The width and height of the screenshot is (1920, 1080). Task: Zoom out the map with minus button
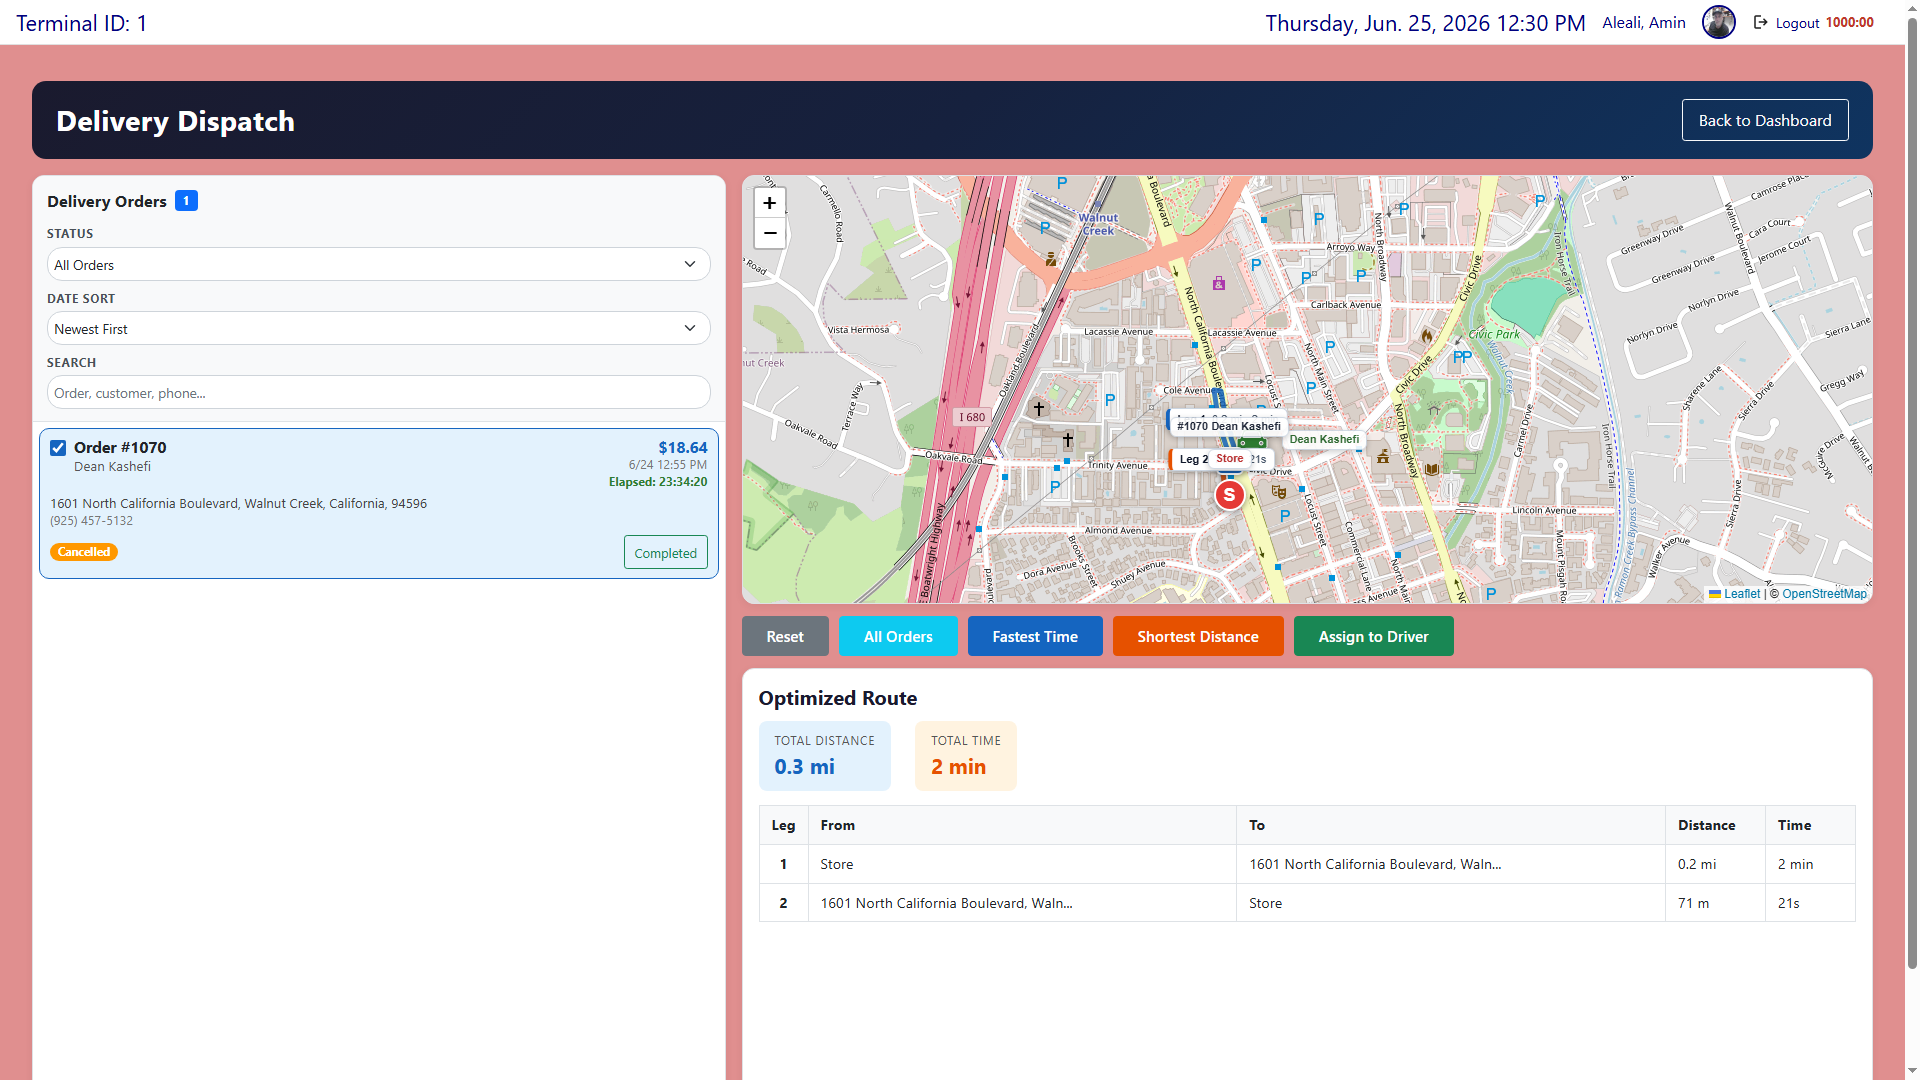coord(769,233)
